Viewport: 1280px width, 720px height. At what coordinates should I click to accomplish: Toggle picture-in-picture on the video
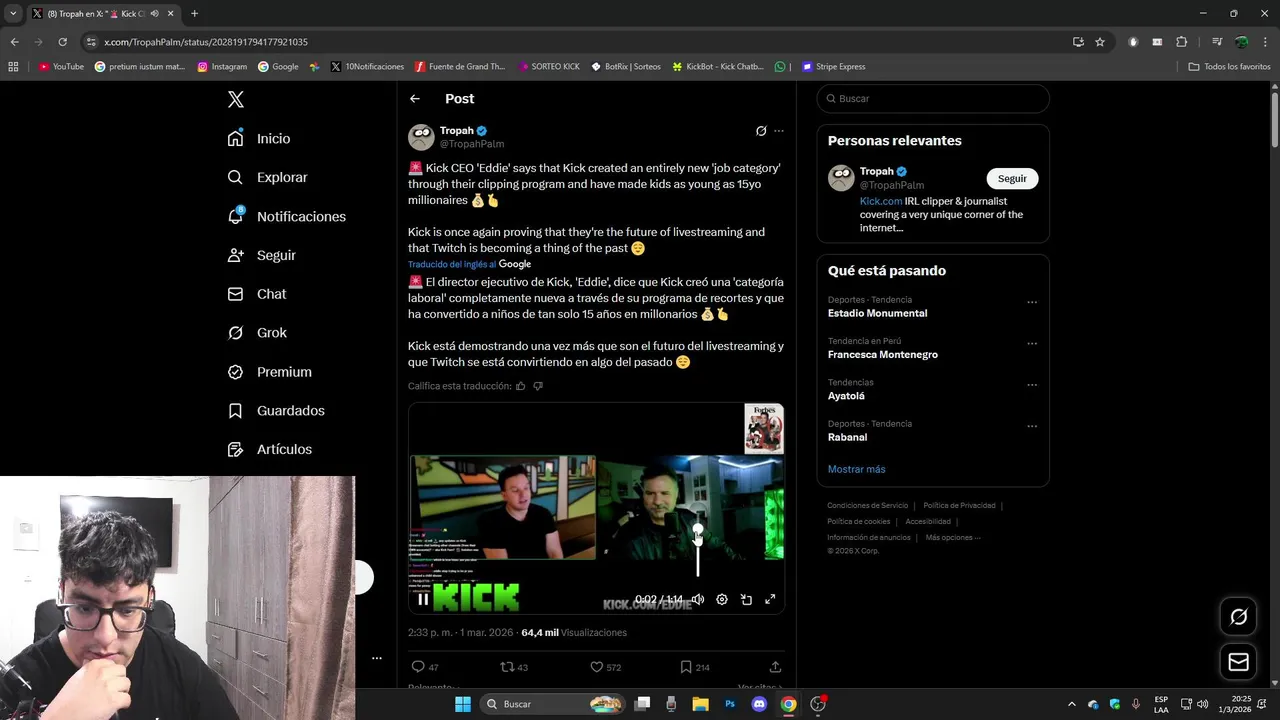tap(746, 599)
